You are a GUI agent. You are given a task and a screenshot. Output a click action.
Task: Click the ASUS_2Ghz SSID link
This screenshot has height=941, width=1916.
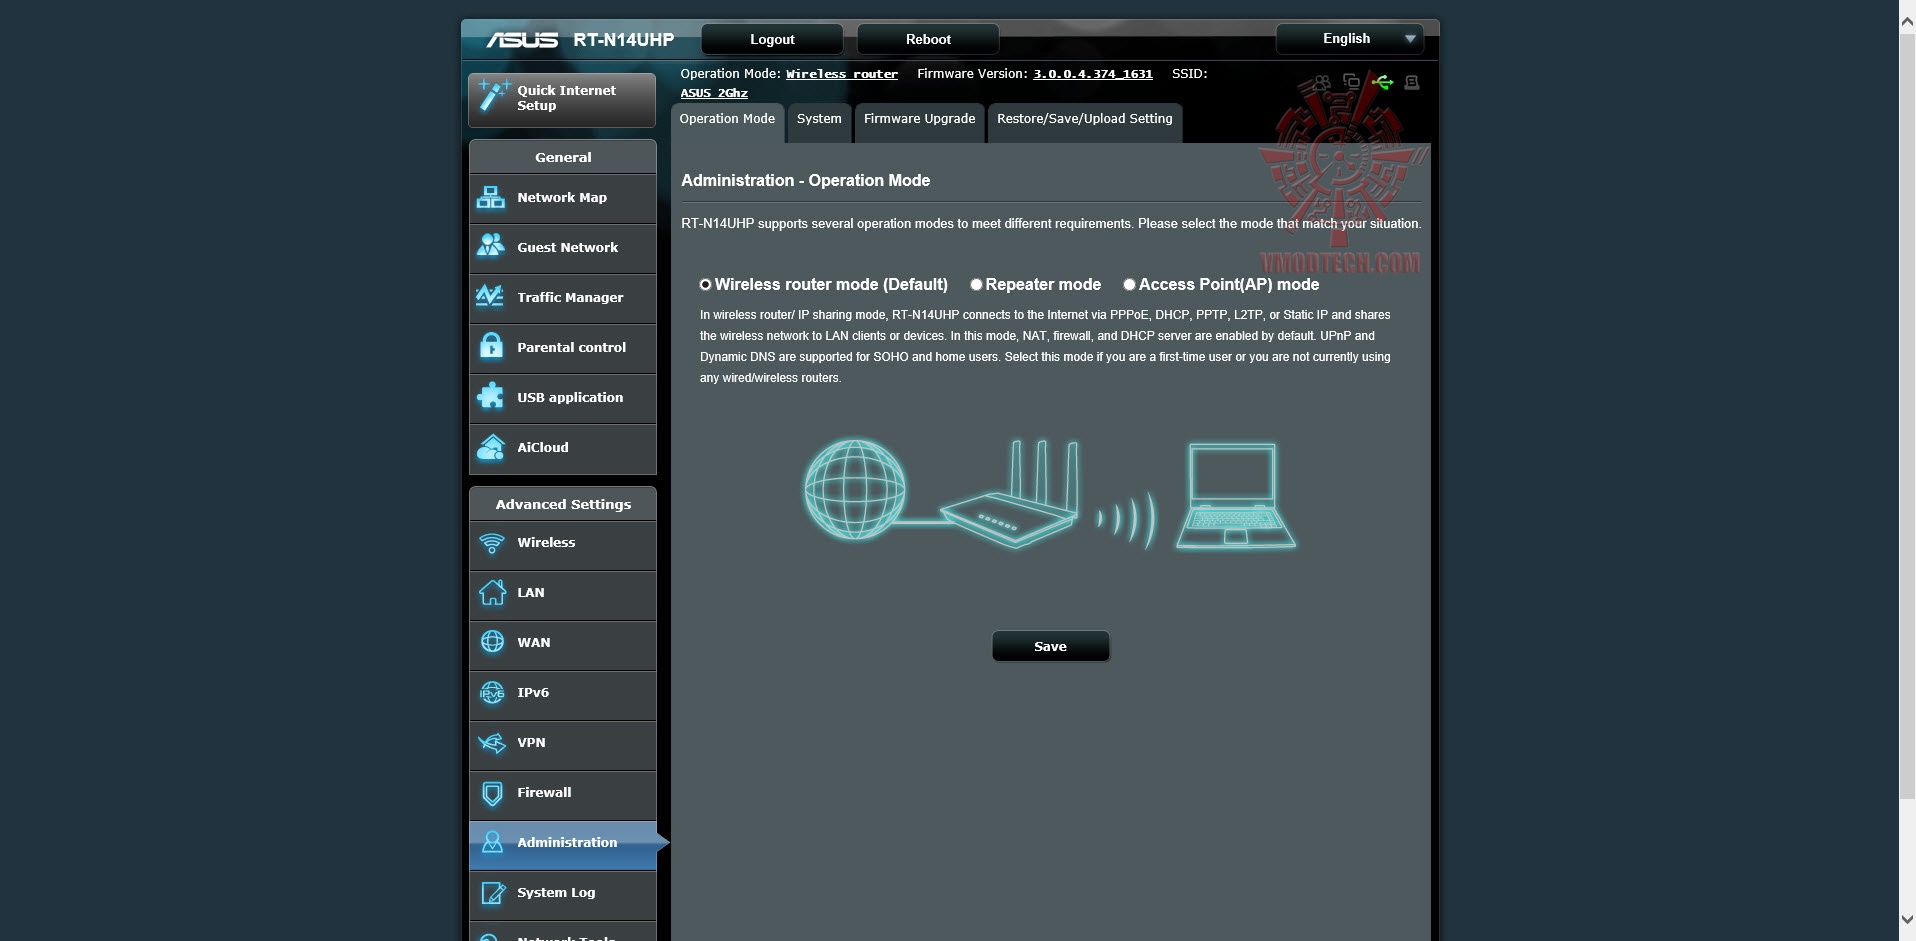click(714, 93)
